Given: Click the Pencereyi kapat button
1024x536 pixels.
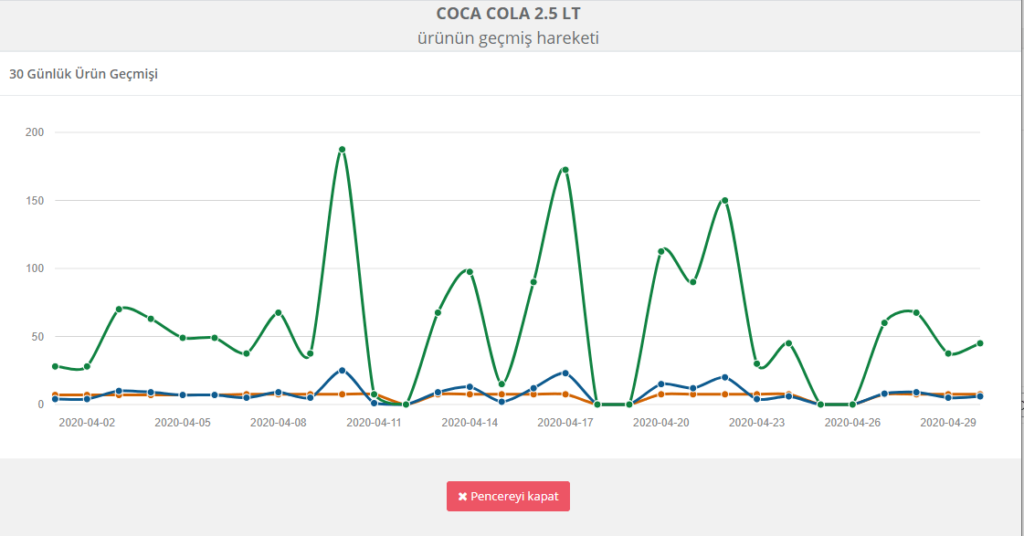Looking at the screenshot, I should 508,496.
